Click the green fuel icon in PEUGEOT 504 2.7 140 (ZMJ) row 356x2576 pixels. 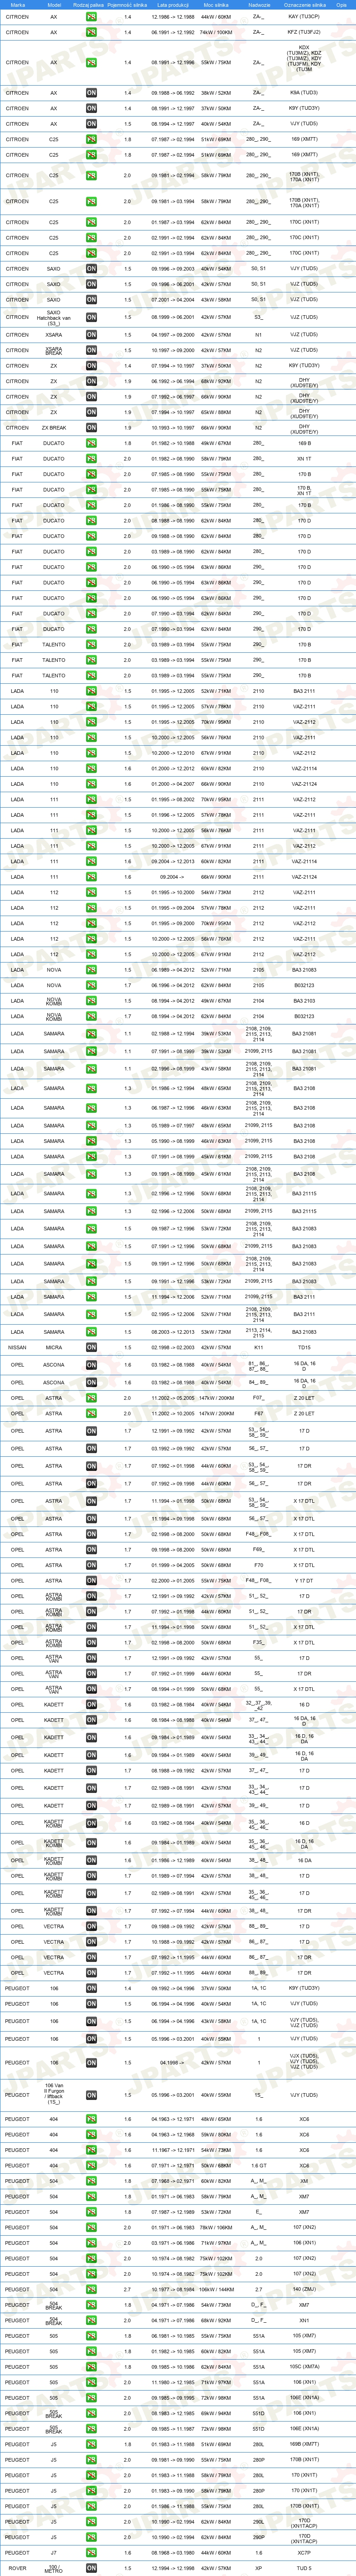91,2289
